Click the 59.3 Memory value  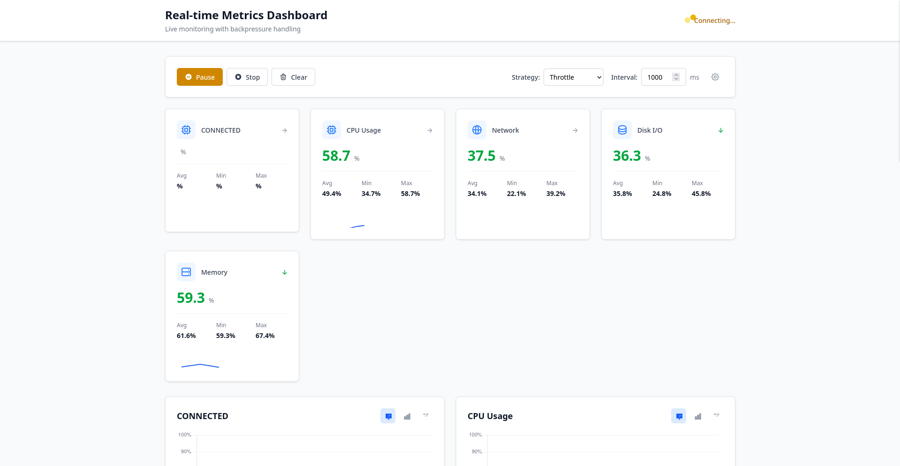[x=191, y=298]
